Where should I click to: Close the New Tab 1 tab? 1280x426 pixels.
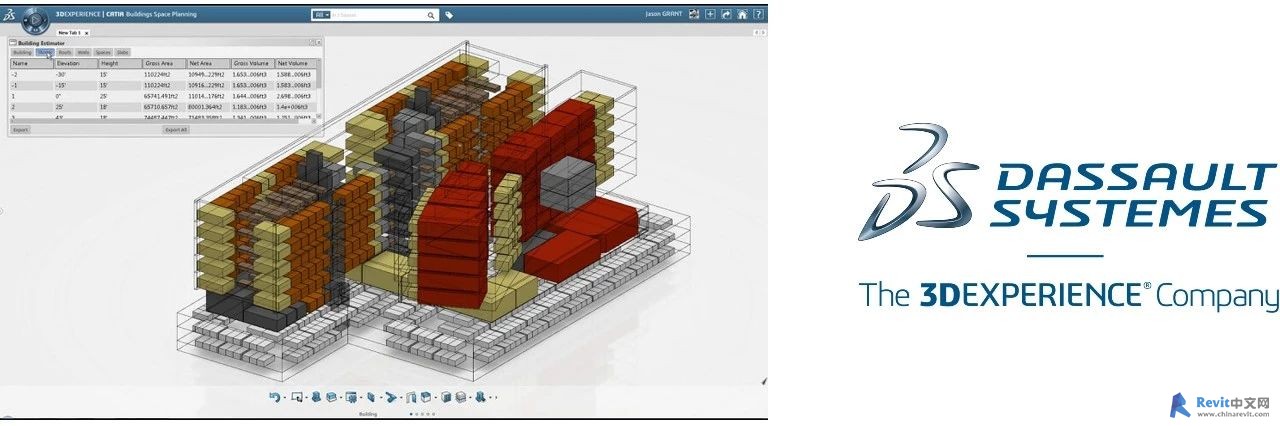(86, 32)
